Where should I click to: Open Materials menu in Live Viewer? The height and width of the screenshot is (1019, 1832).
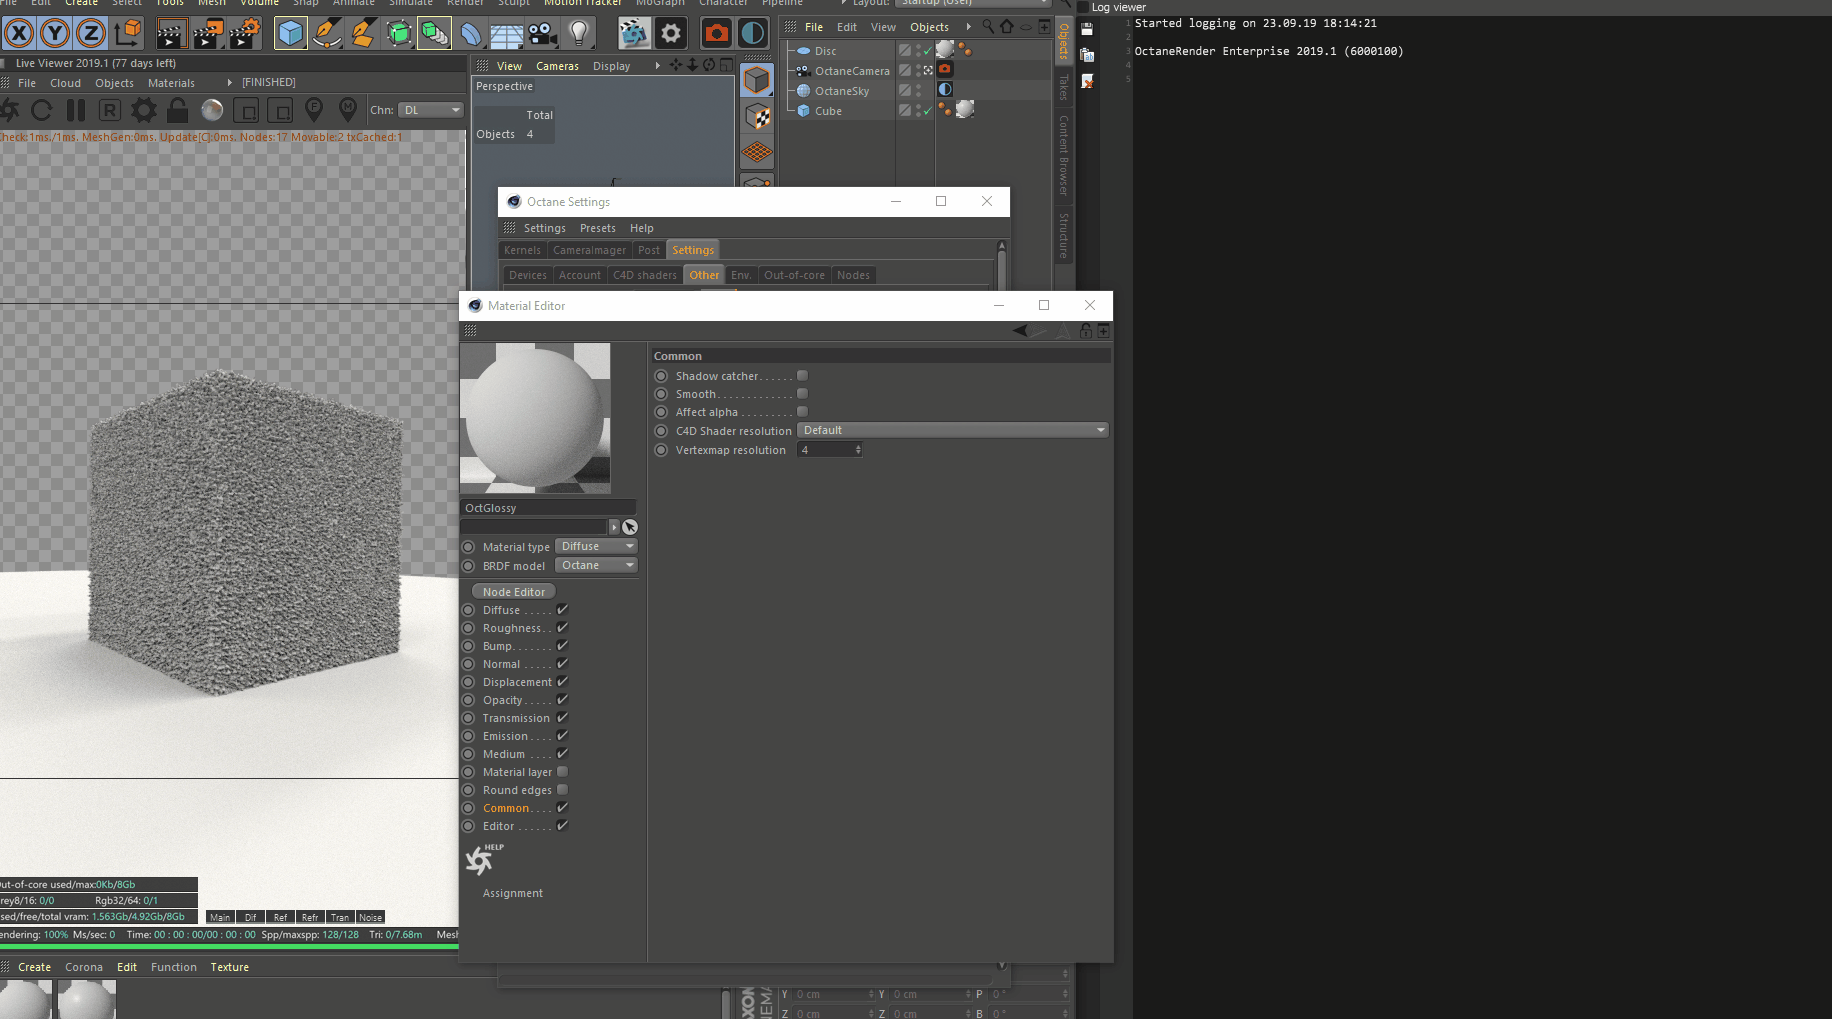click(x=171, y=83)
